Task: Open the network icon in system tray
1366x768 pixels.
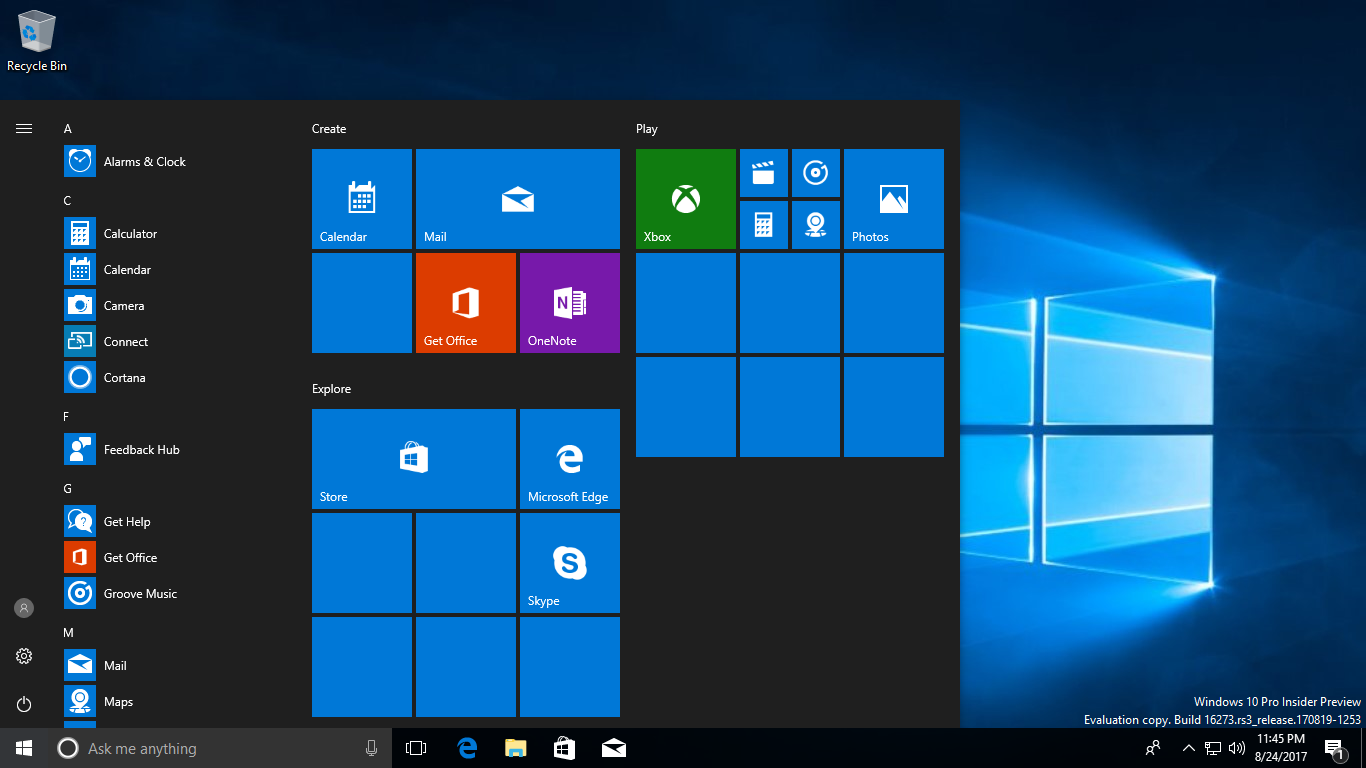Action: point(1213,748)
